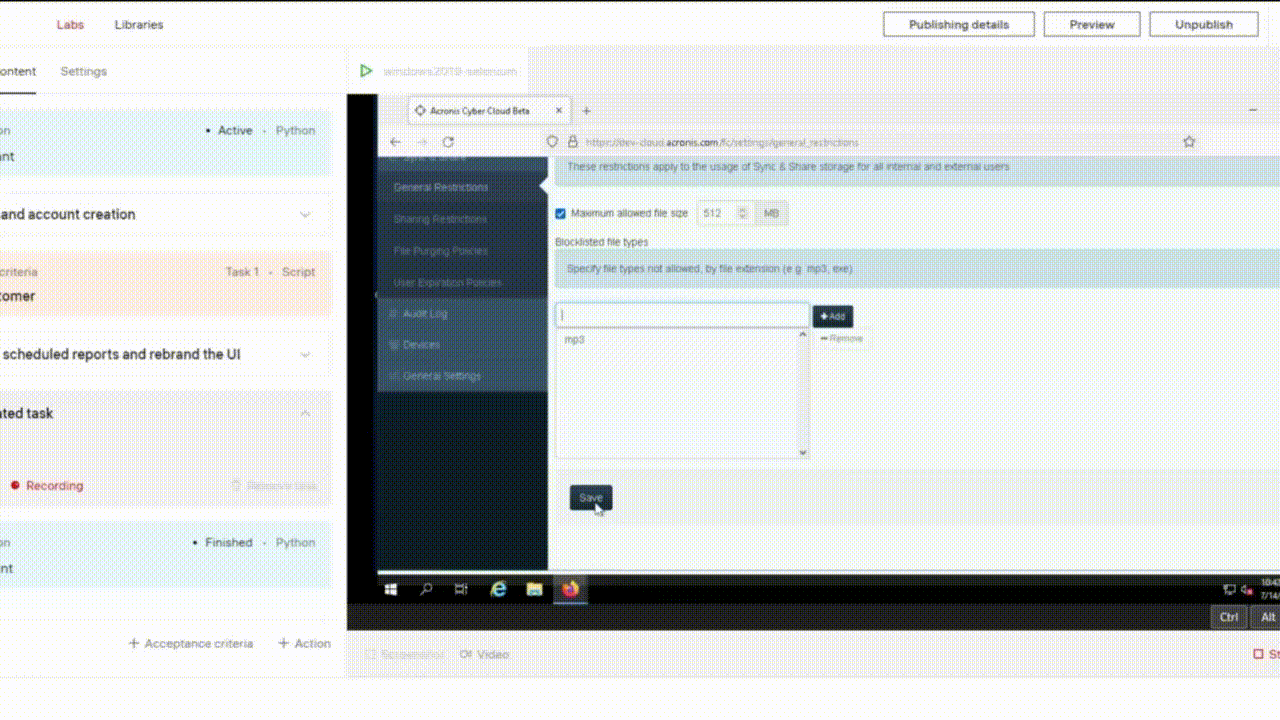Bookmark the page via the star icon
Image resolution: width=1280 pixels, height=720 pixels.
pyautogui.click(x=1189, y=141)
